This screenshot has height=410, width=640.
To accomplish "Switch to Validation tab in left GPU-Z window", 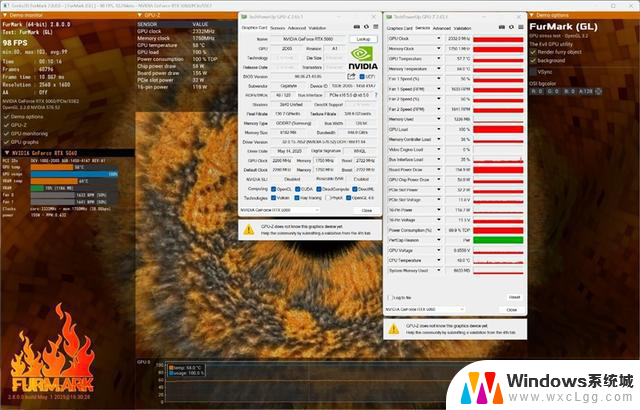I will (317, 28).
